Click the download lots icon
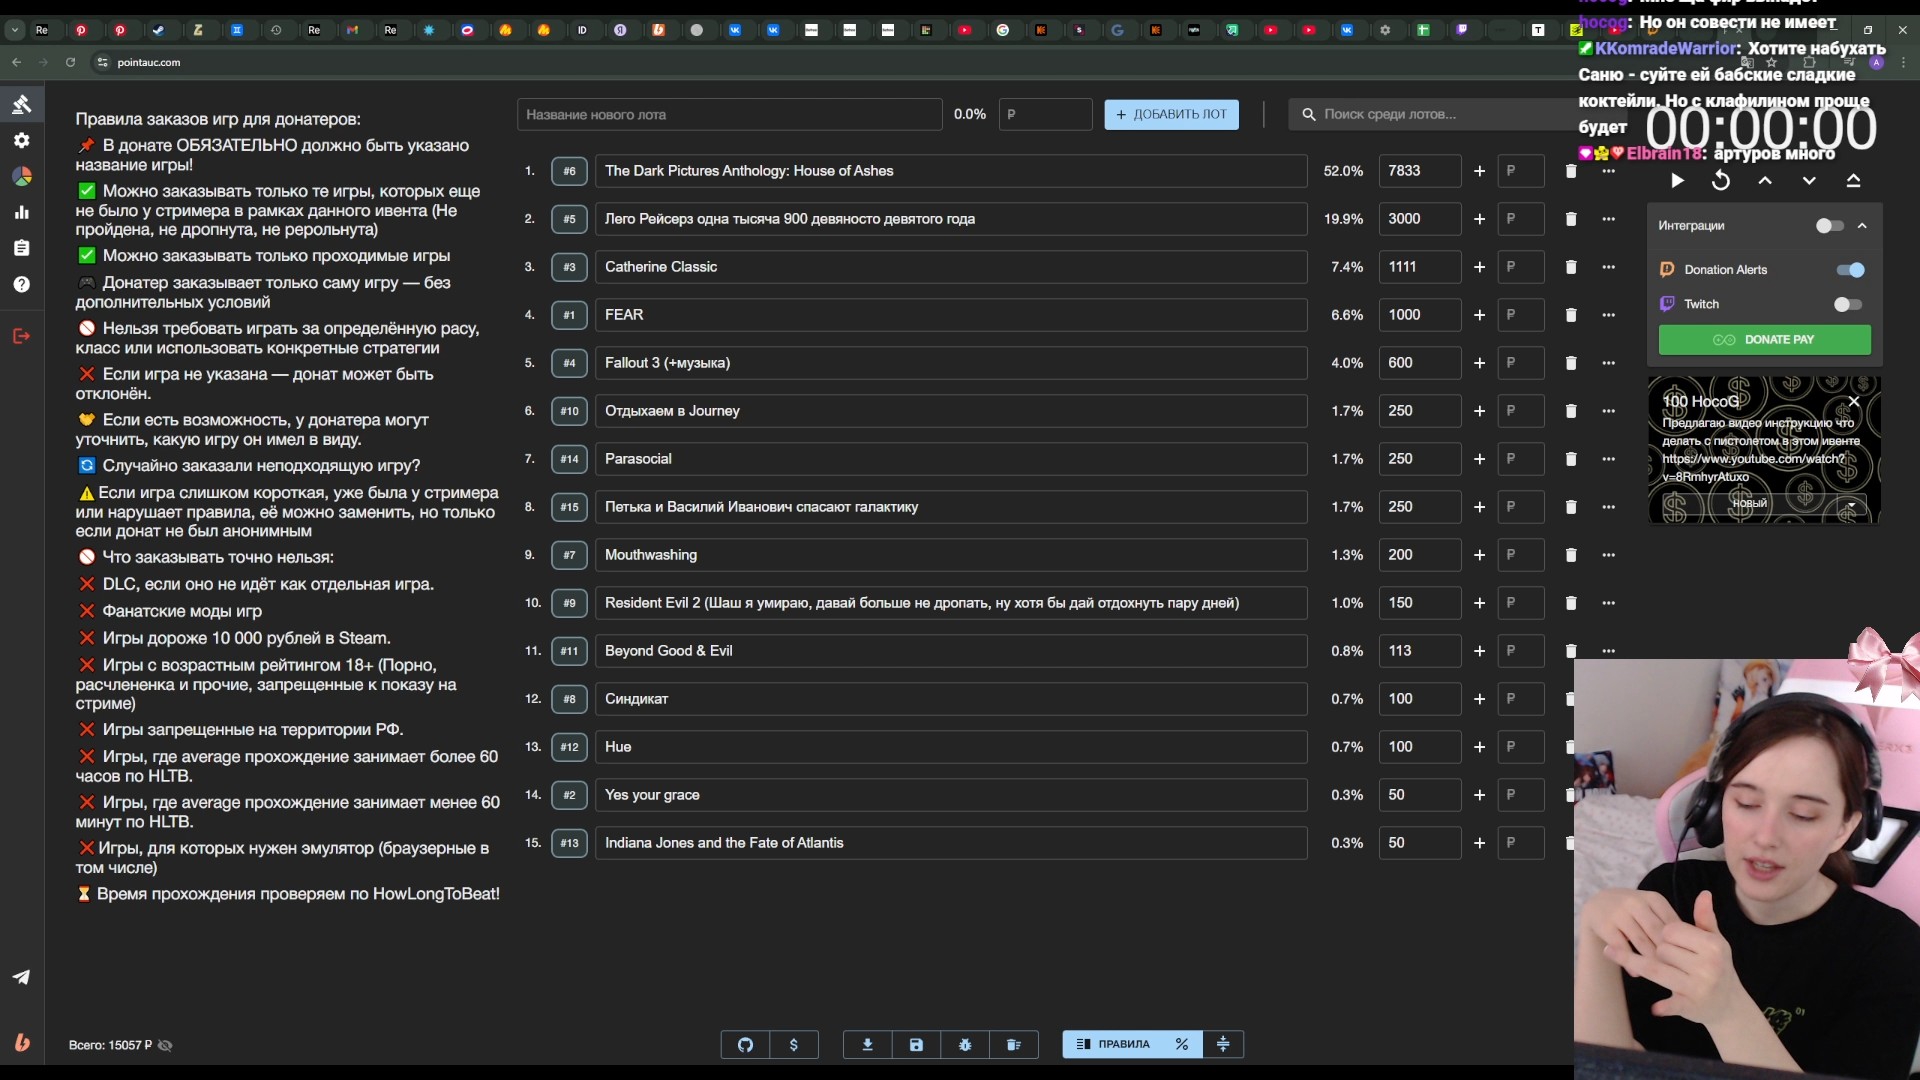The width and height of the screenshot is (1920, 1080). click(867, 1044)
